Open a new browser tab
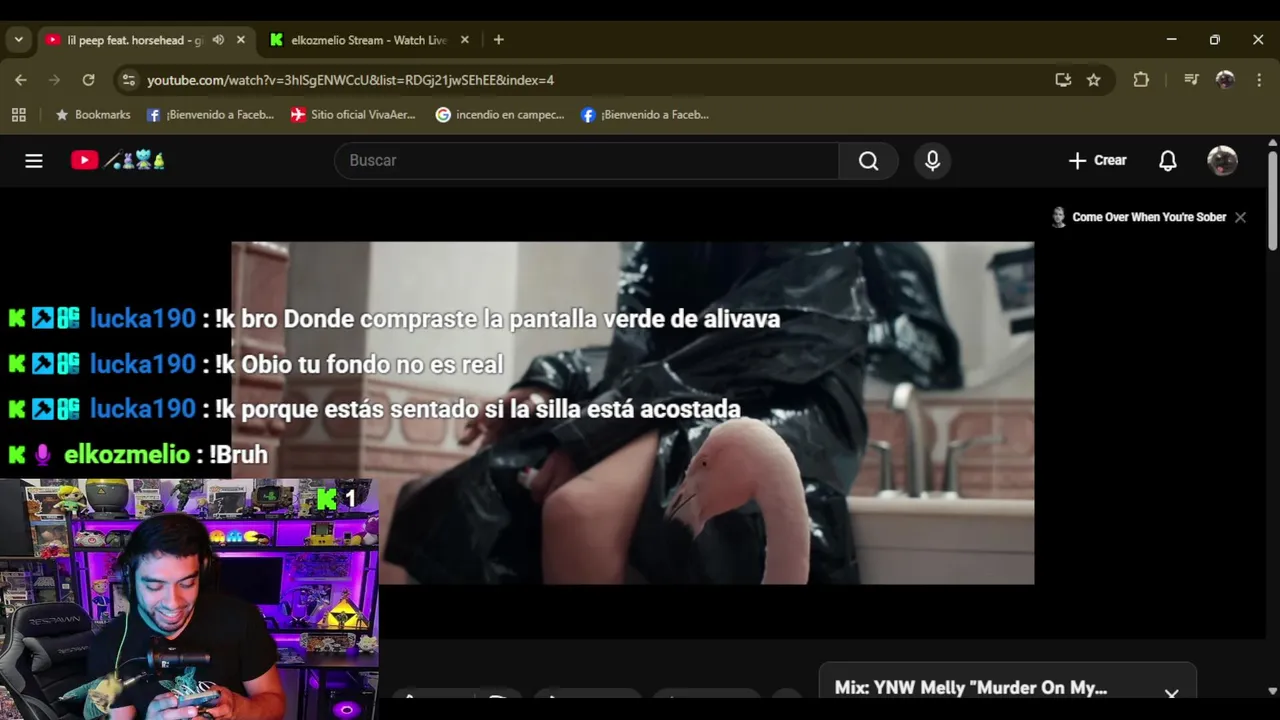Screen dimensions: 1280x720 [498, 40]
